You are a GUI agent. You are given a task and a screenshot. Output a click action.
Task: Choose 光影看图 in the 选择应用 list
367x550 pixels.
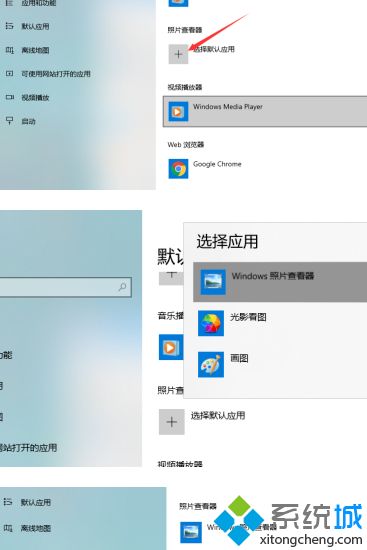tap(248, 317)
